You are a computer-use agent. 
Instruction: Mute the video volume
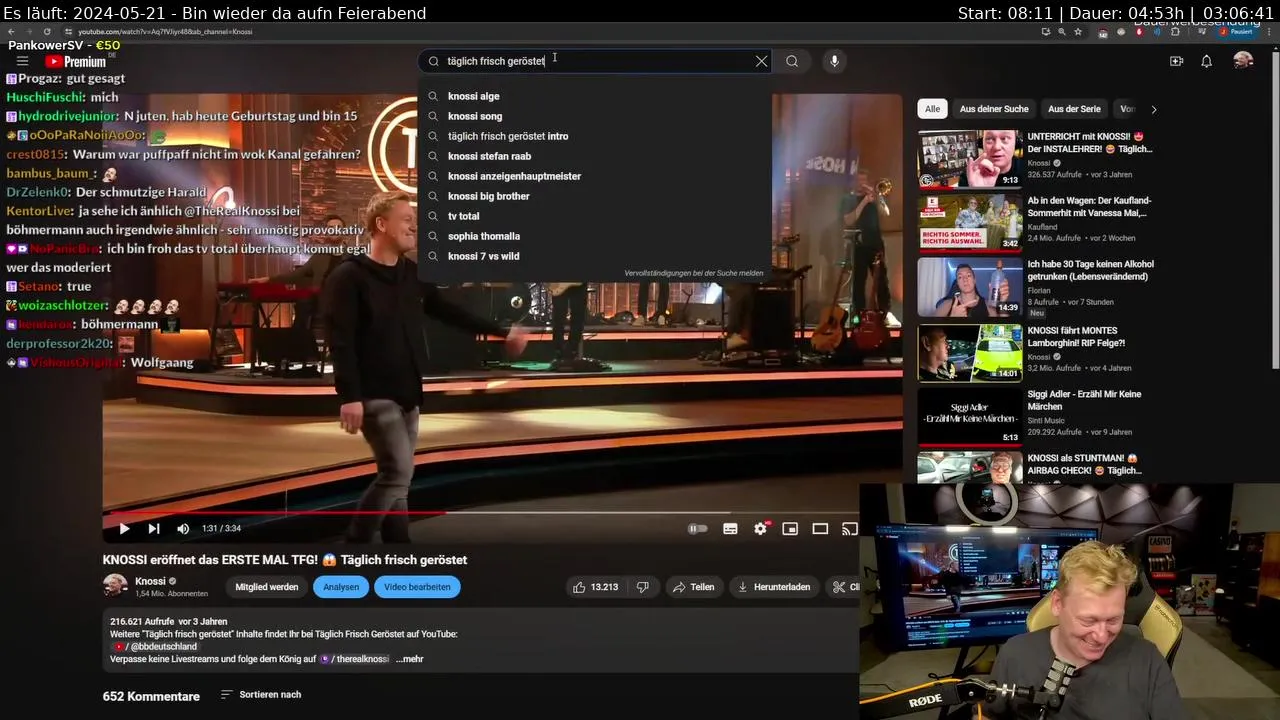coord(183,529)
